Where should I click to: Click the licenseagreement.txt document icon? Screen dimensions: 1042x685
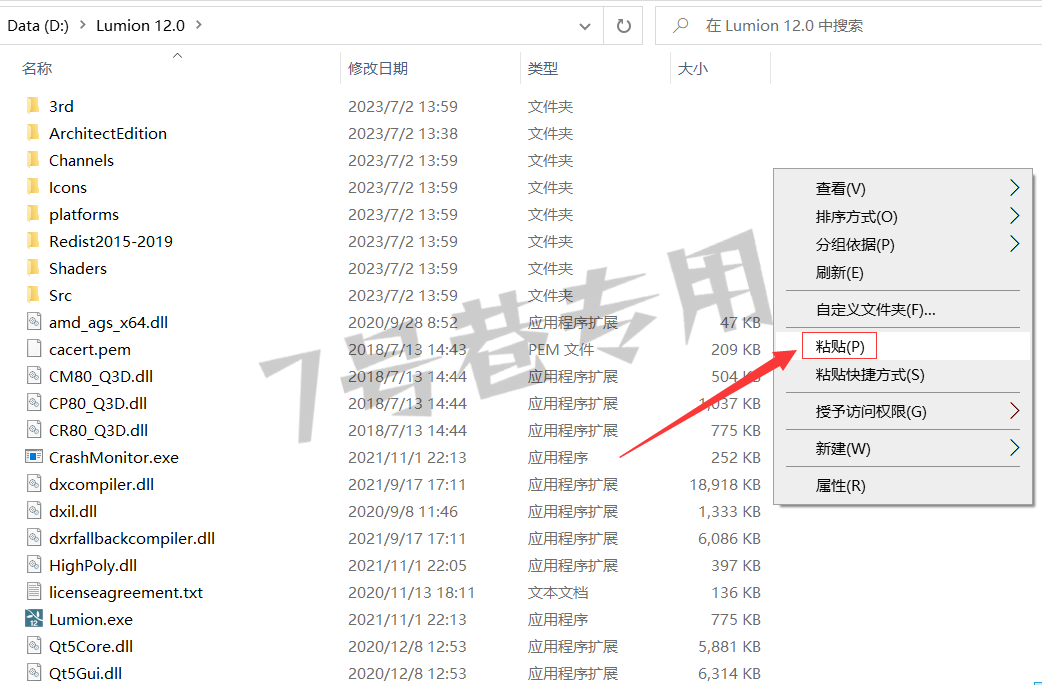pos(34,592)
